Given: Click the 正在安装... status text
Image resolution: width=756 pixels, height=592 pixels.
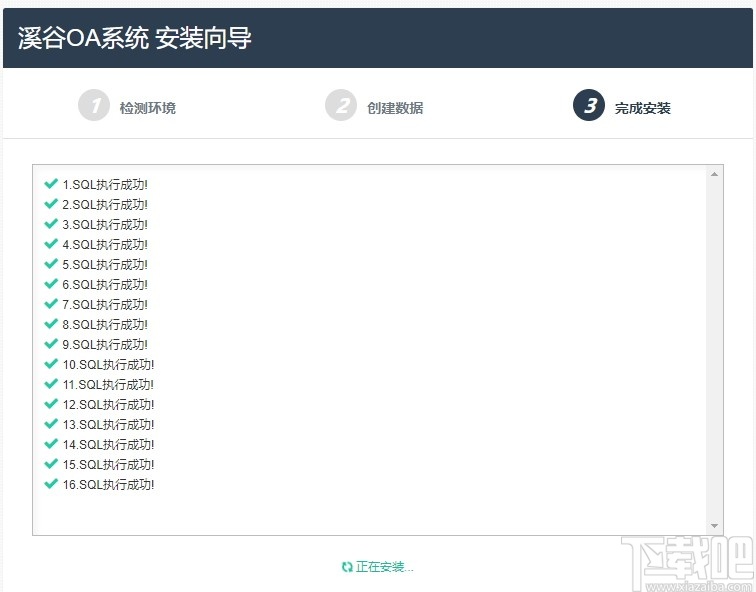Looking at the screenshot, I should click(385, 567).
